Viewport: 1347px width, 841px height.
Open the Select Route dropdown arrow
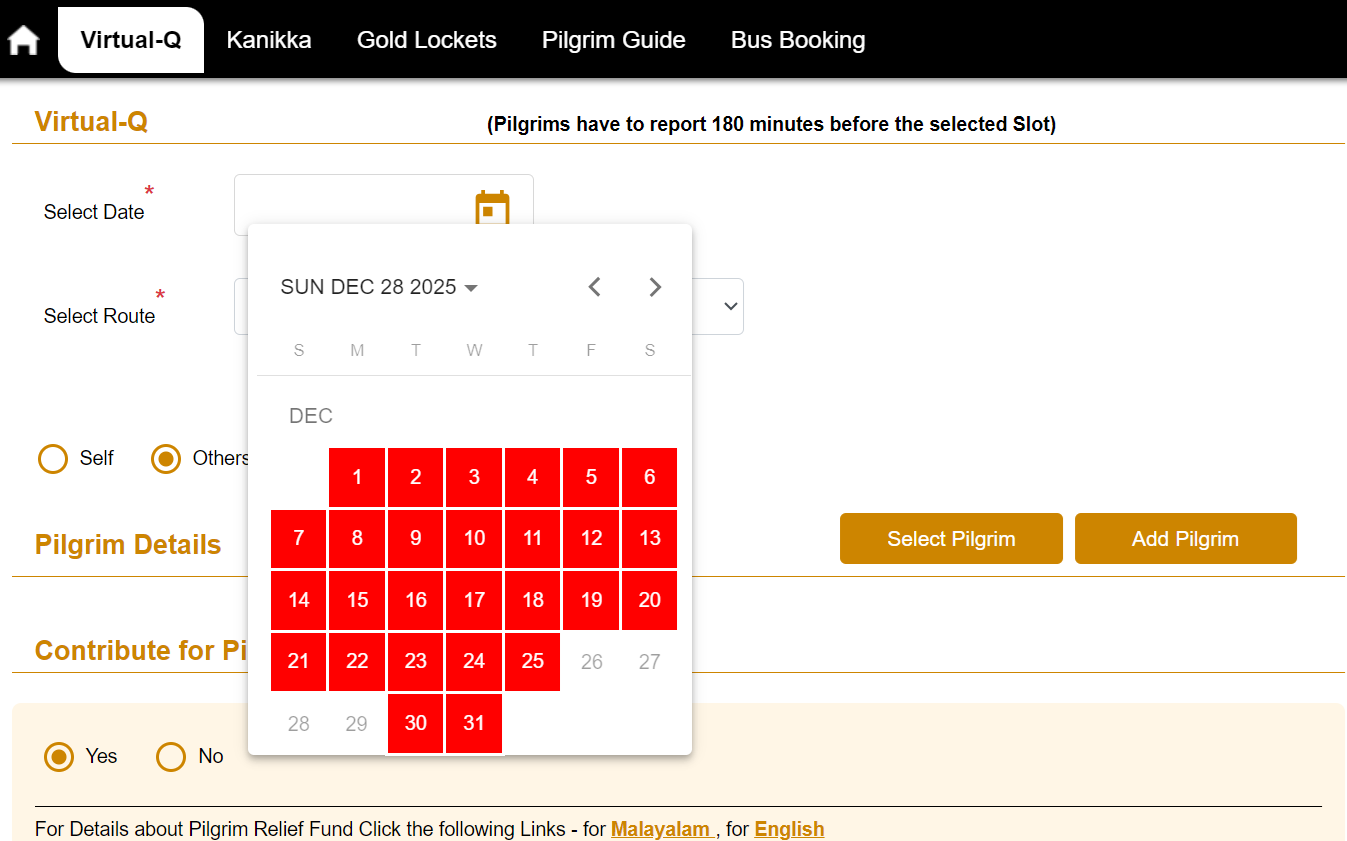pyautogui.click(x=730, y=306)
